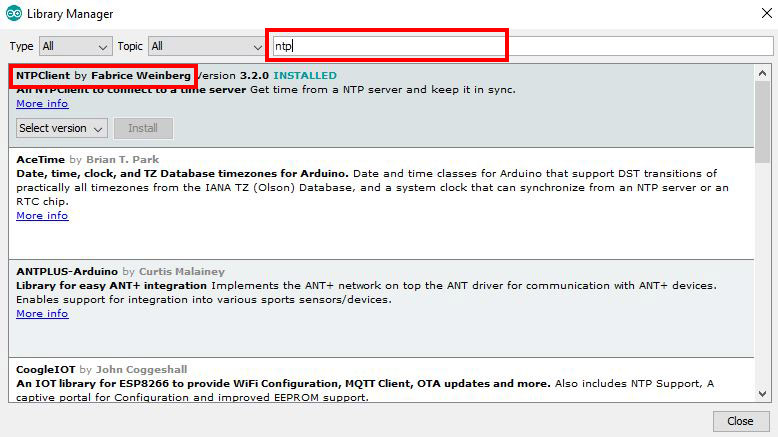The image size is (778, 437).
Task: Click the Close button at the bottom
Action: 740,421
